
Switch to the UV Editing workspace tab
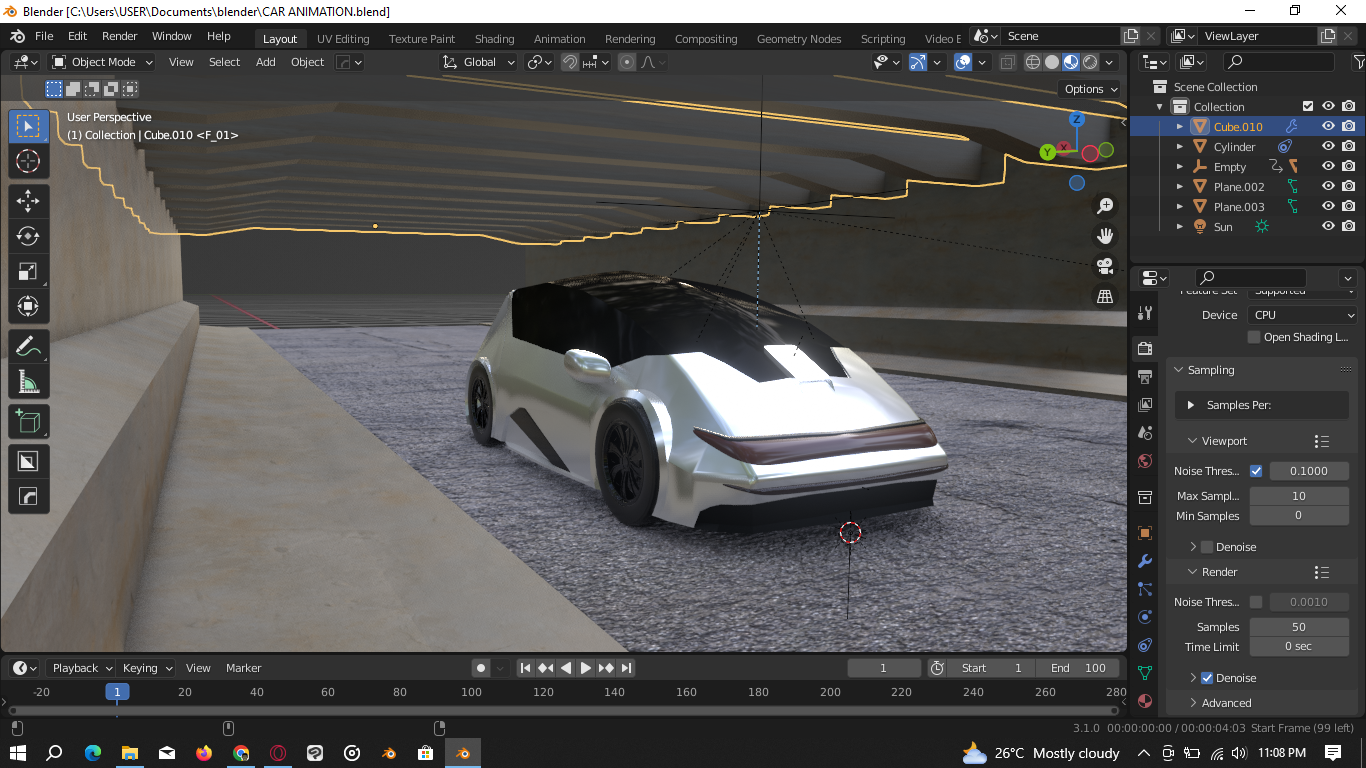coord(343,39)
